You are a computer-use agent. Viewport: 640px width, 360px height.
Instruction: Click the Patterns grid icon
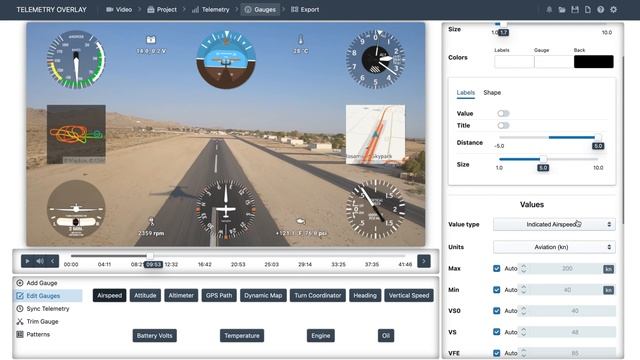pos(20,334)
